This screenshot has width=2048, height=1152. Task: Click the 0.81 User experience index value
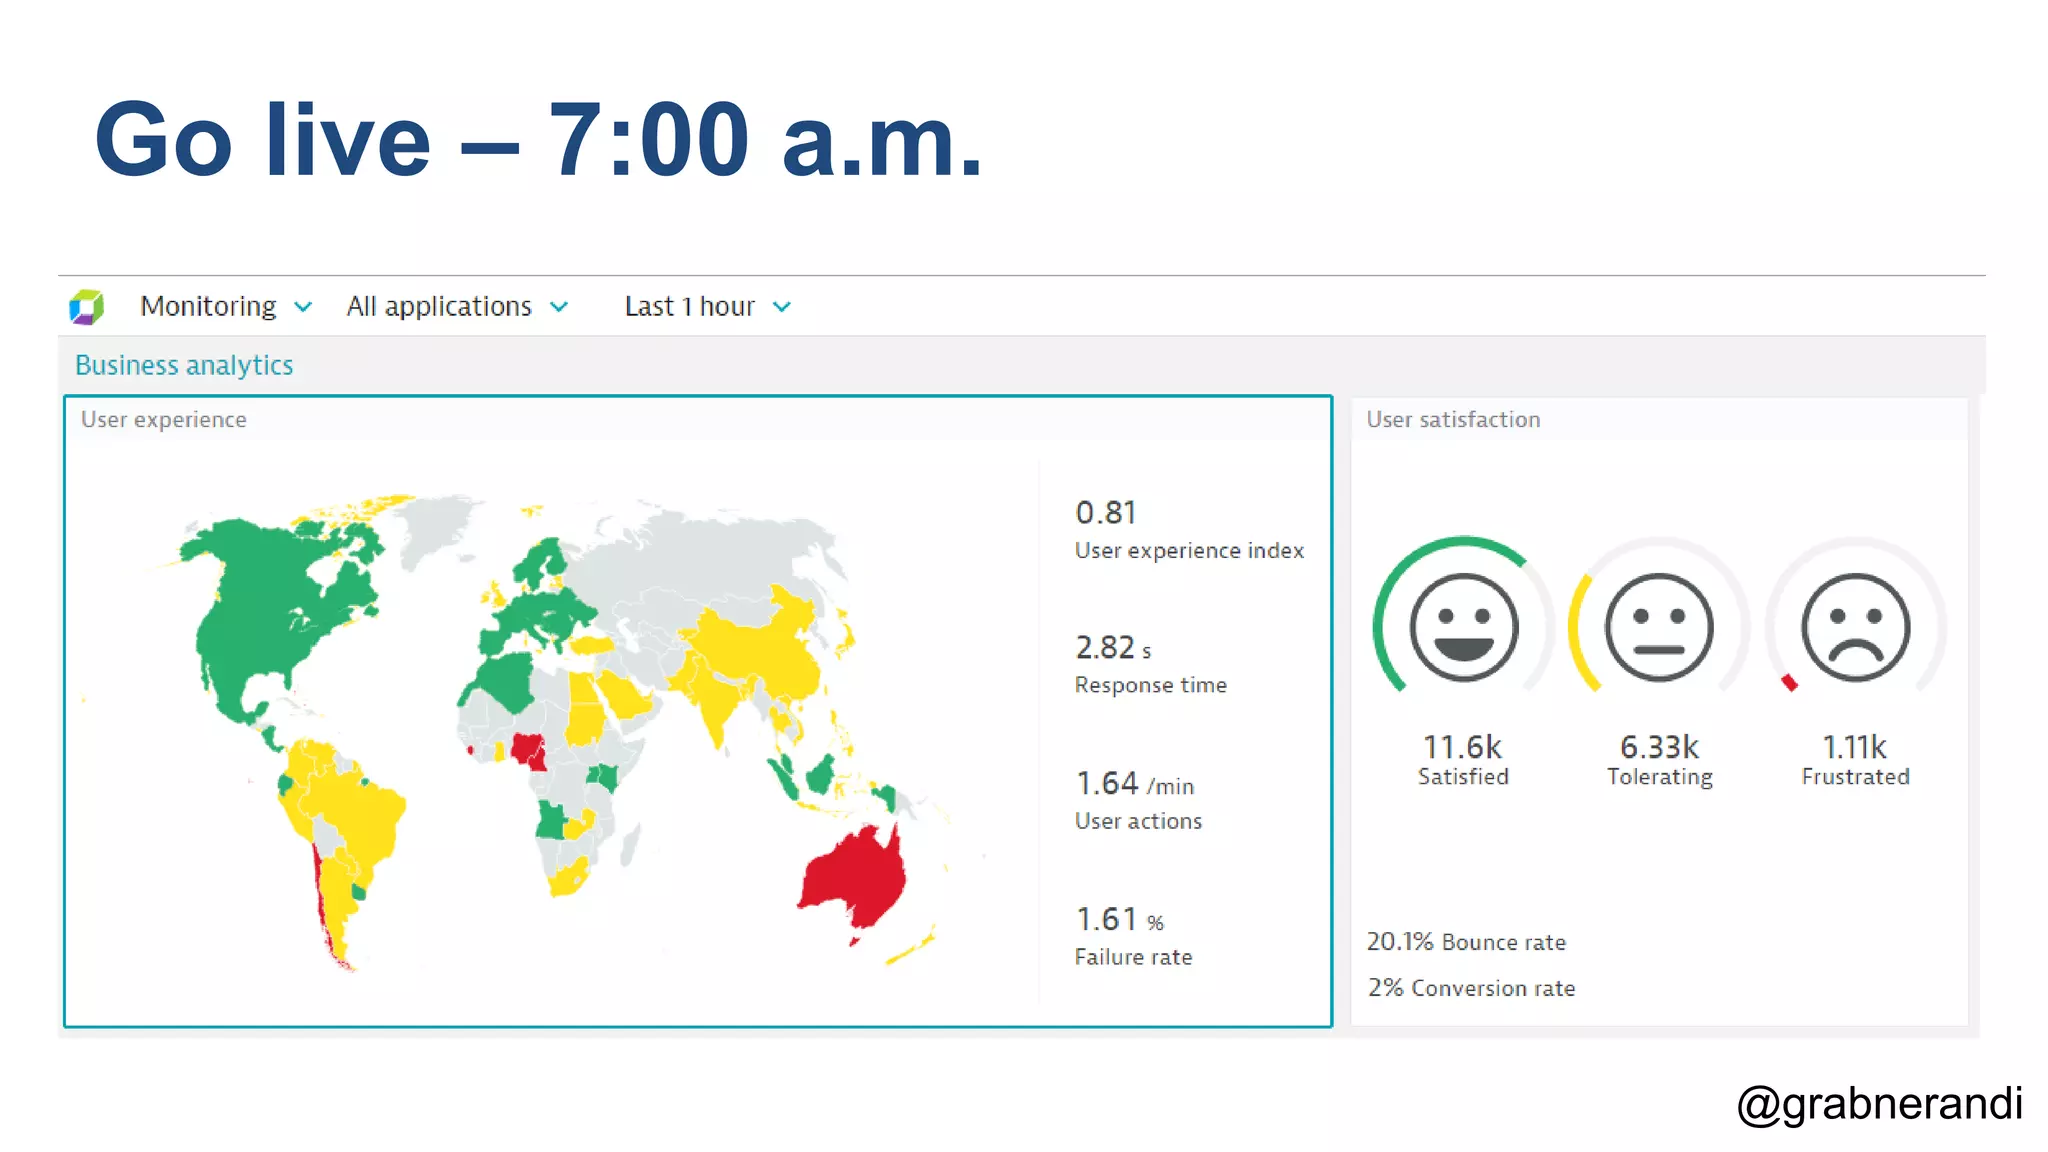pos(1106,513)
